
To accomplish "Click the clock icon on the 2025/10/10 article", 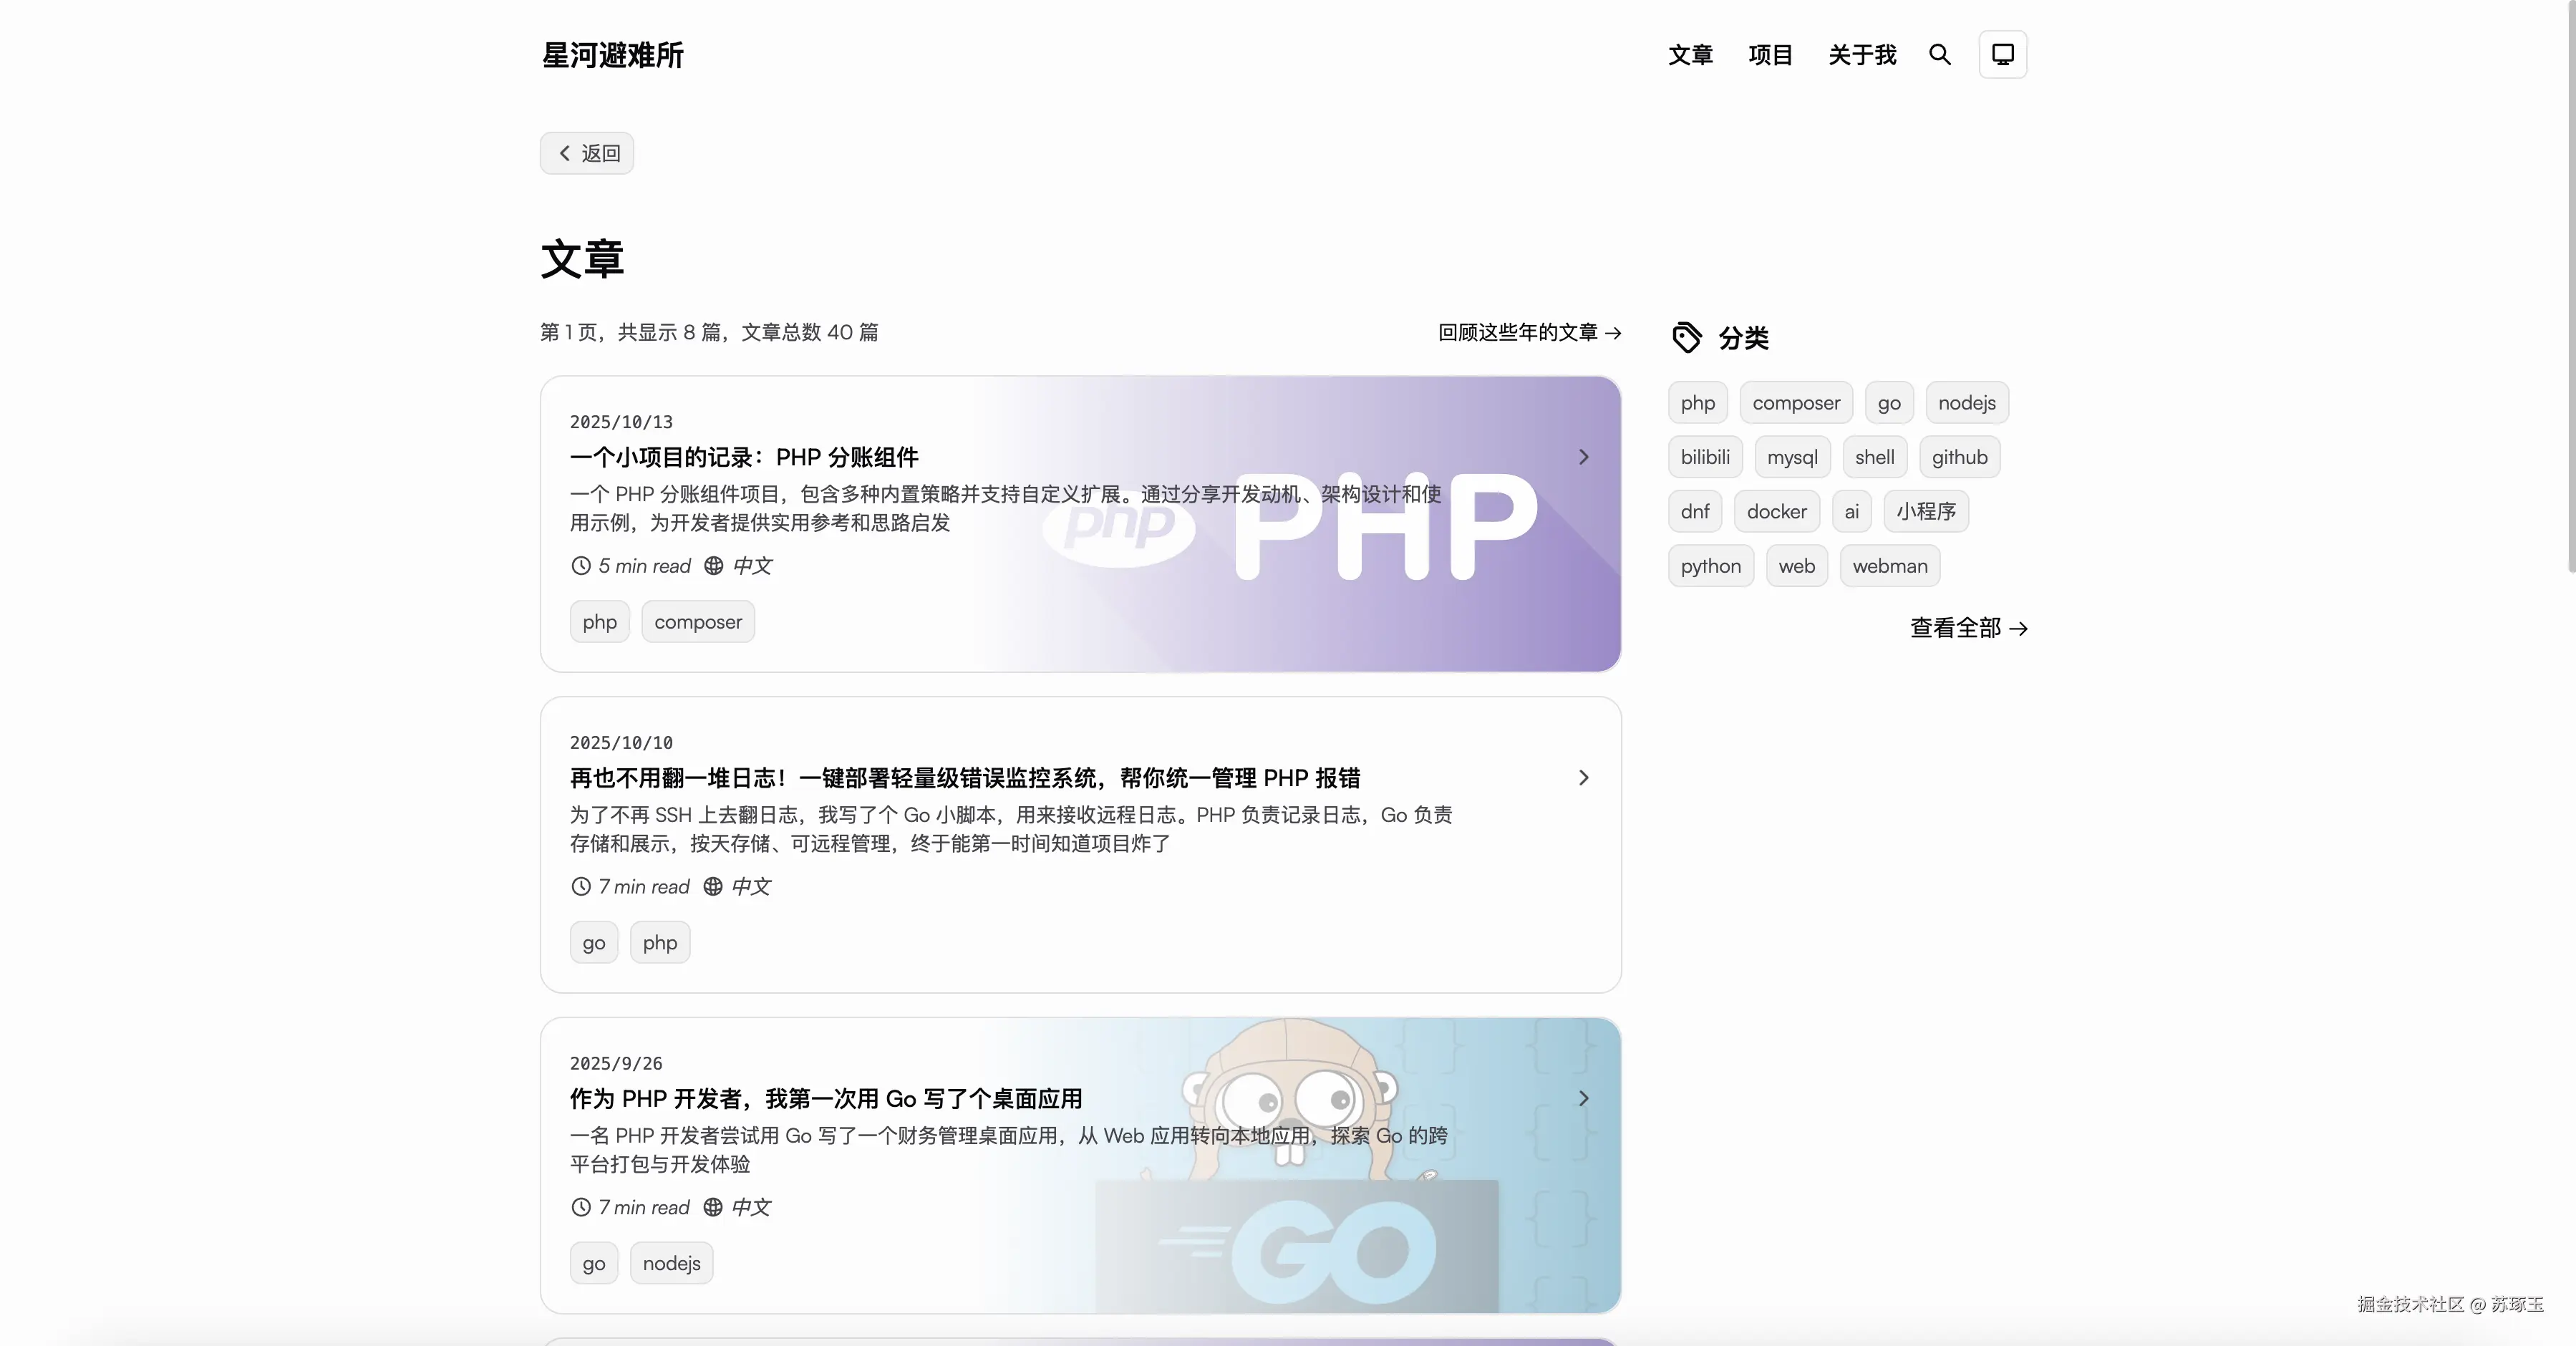I will pos(581,887).
